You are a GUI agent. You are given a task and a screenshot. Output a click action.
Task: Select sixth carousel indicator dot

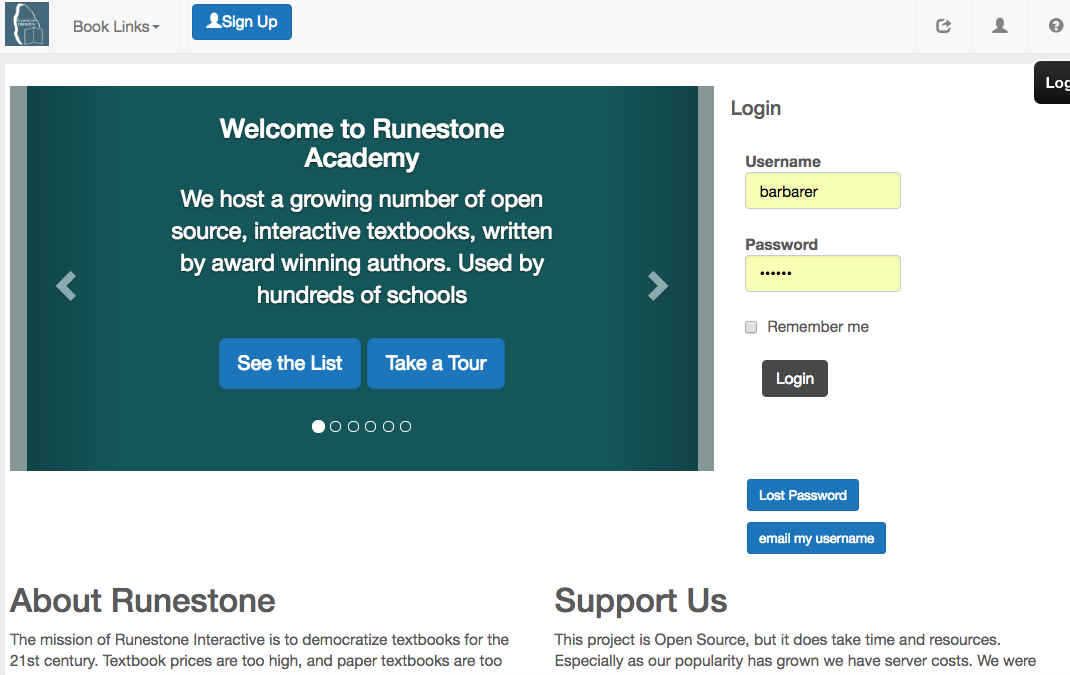click(405, 427)
